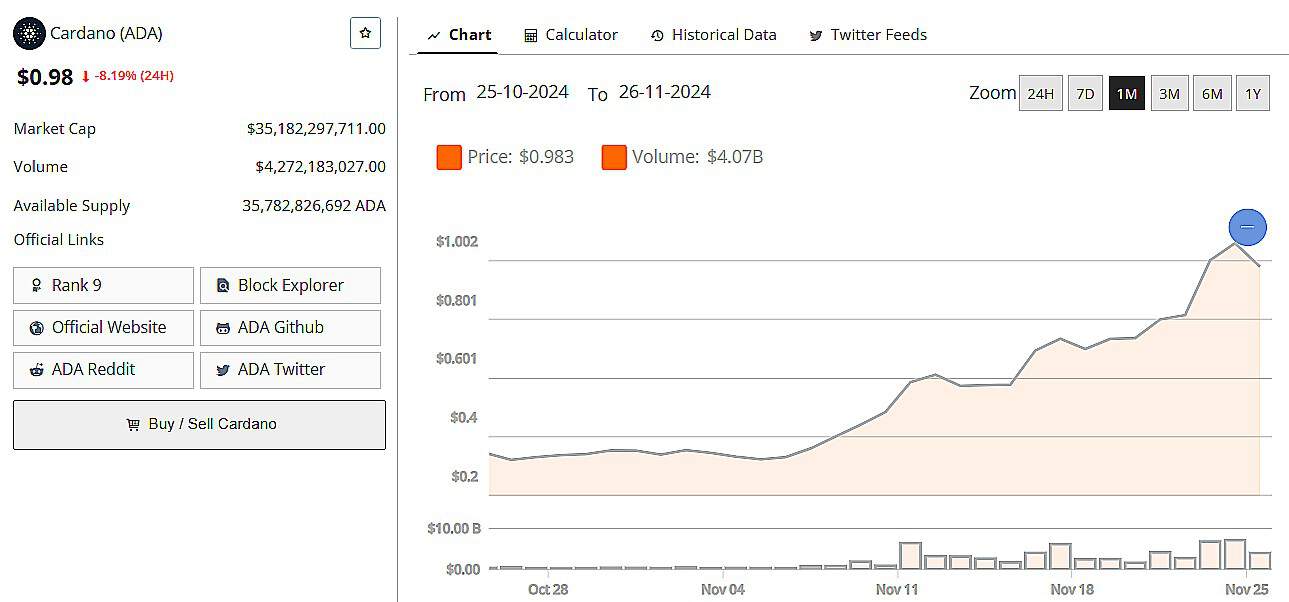Viewport: 1289px width, 602px height.
Task: Toggle the Volume series orange legend box
Action: click(614, 157)
